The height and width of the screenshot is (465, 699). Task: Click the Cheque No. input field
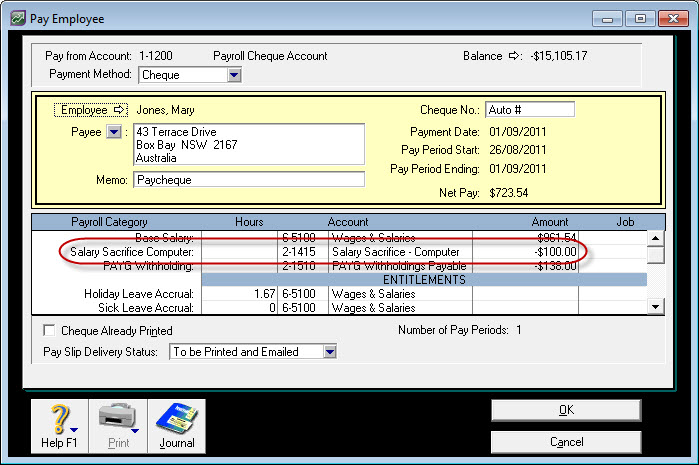[530, 110]
